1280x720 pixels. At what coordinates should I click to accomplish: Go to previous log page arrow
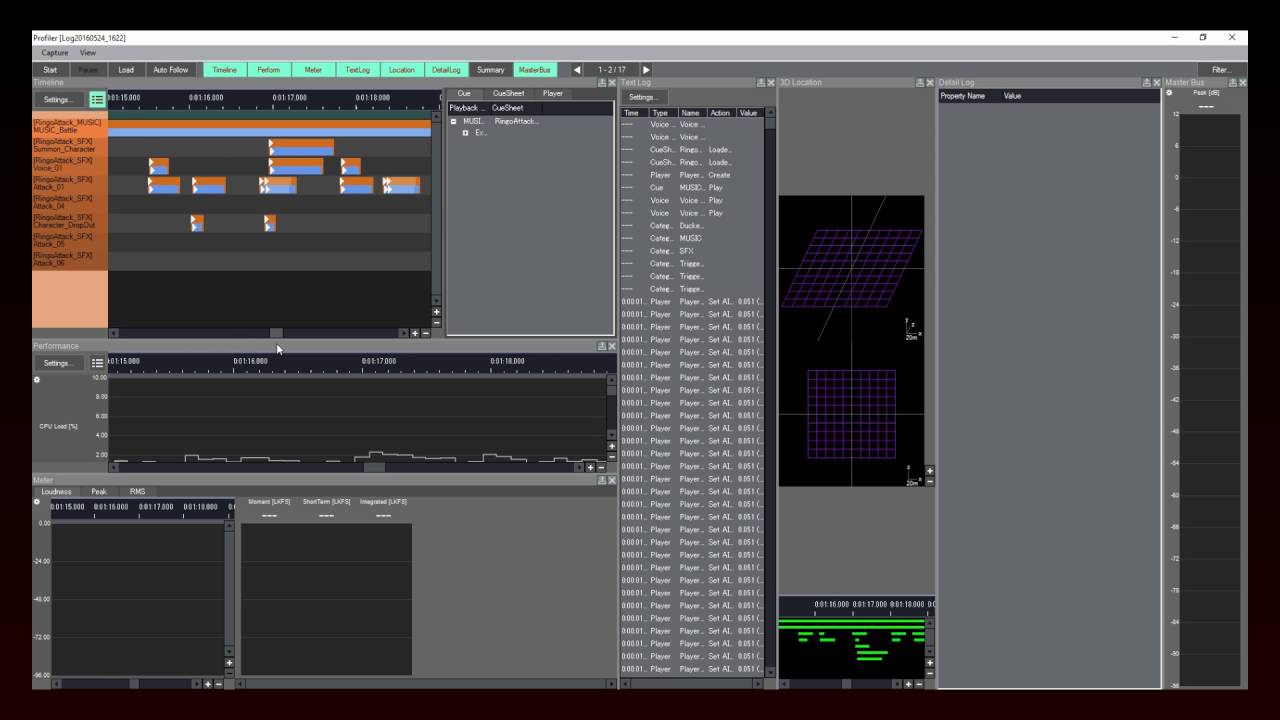point(577,70)
